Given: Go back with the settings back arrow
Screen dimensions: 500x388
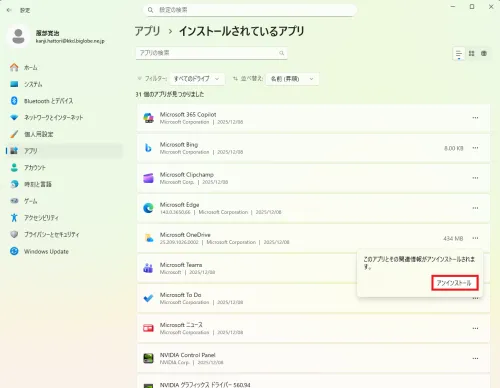Looking at the screenshot, I should [x=9, y=10].
